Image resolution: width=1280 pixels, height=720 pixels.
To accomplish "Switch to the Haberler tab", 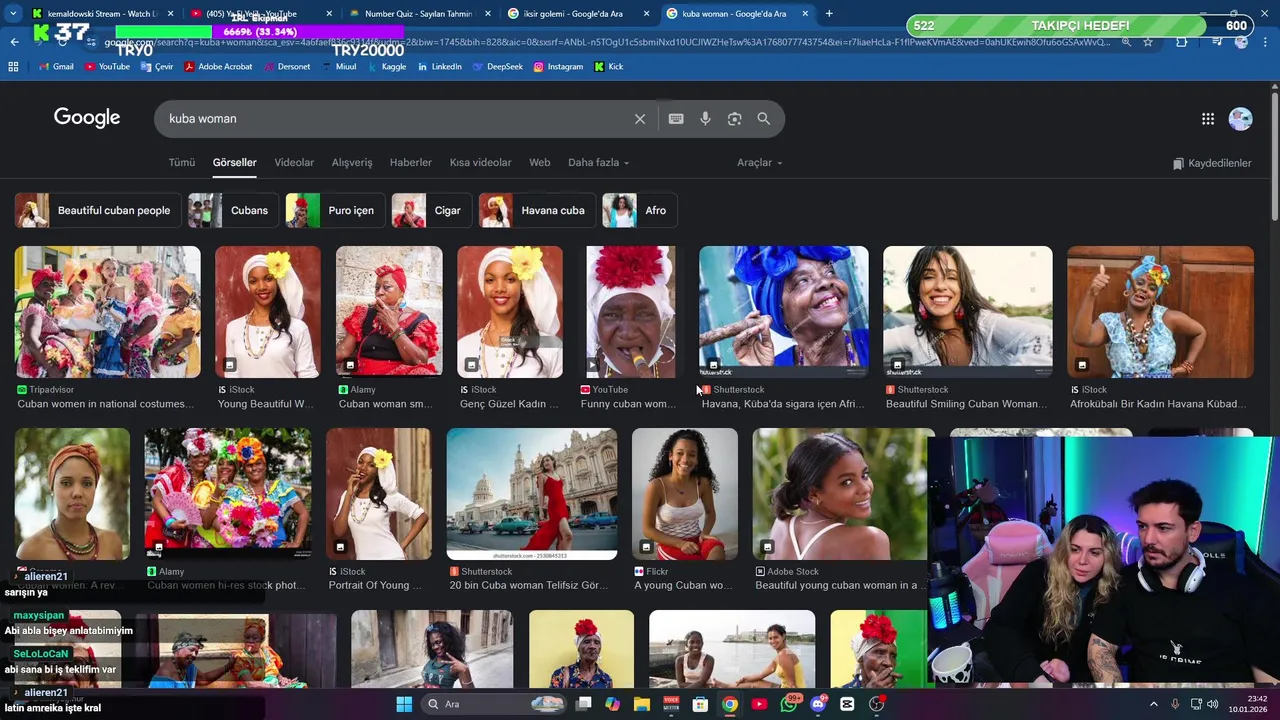I will [411, 162].
